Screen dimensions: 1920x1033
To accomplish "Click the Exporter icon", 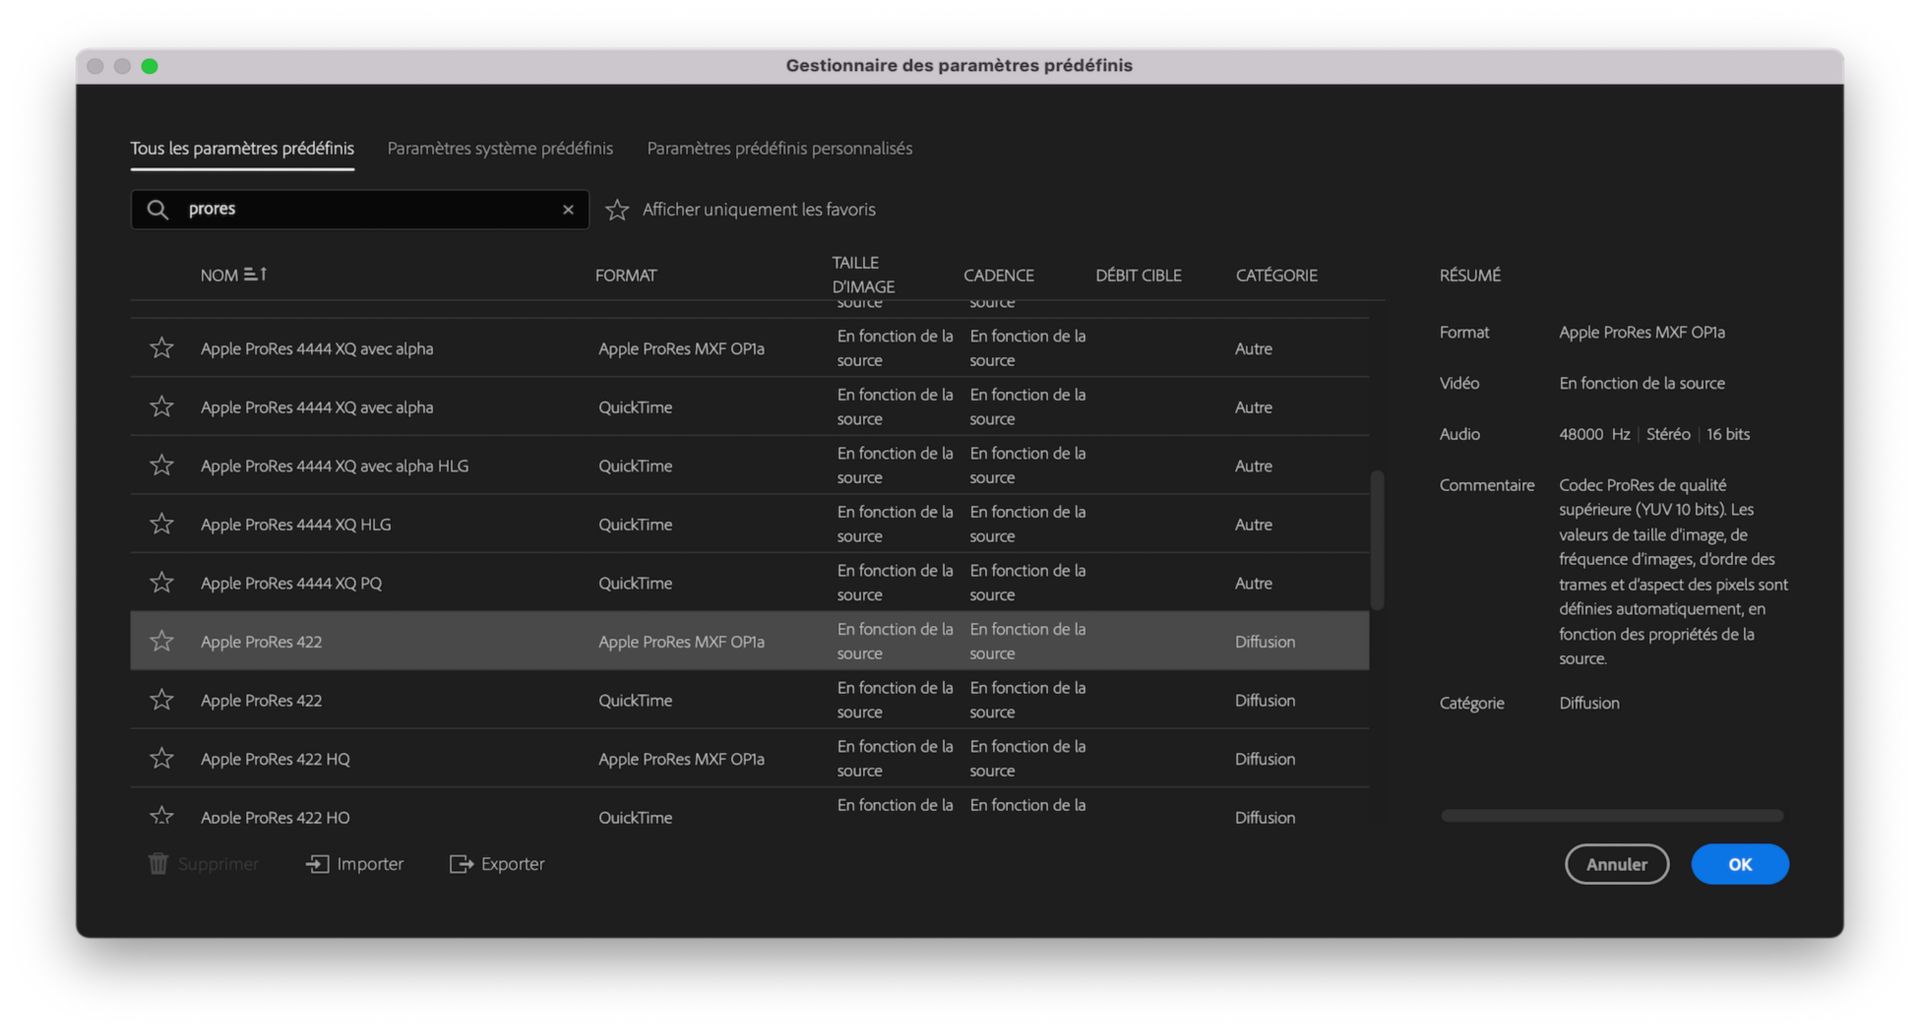I will 461,863.
